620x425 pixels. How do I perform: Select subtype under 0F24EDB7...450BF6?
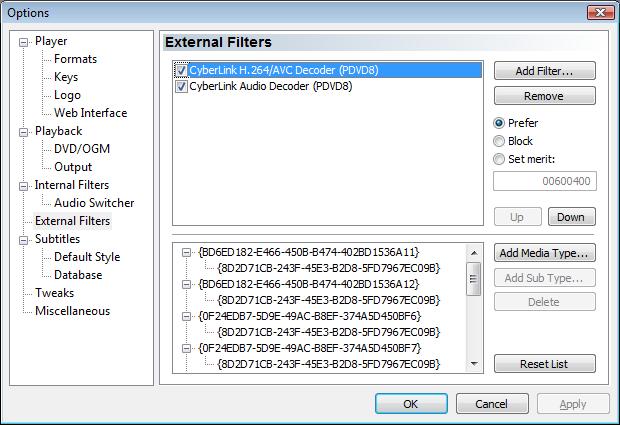point(329,332)
